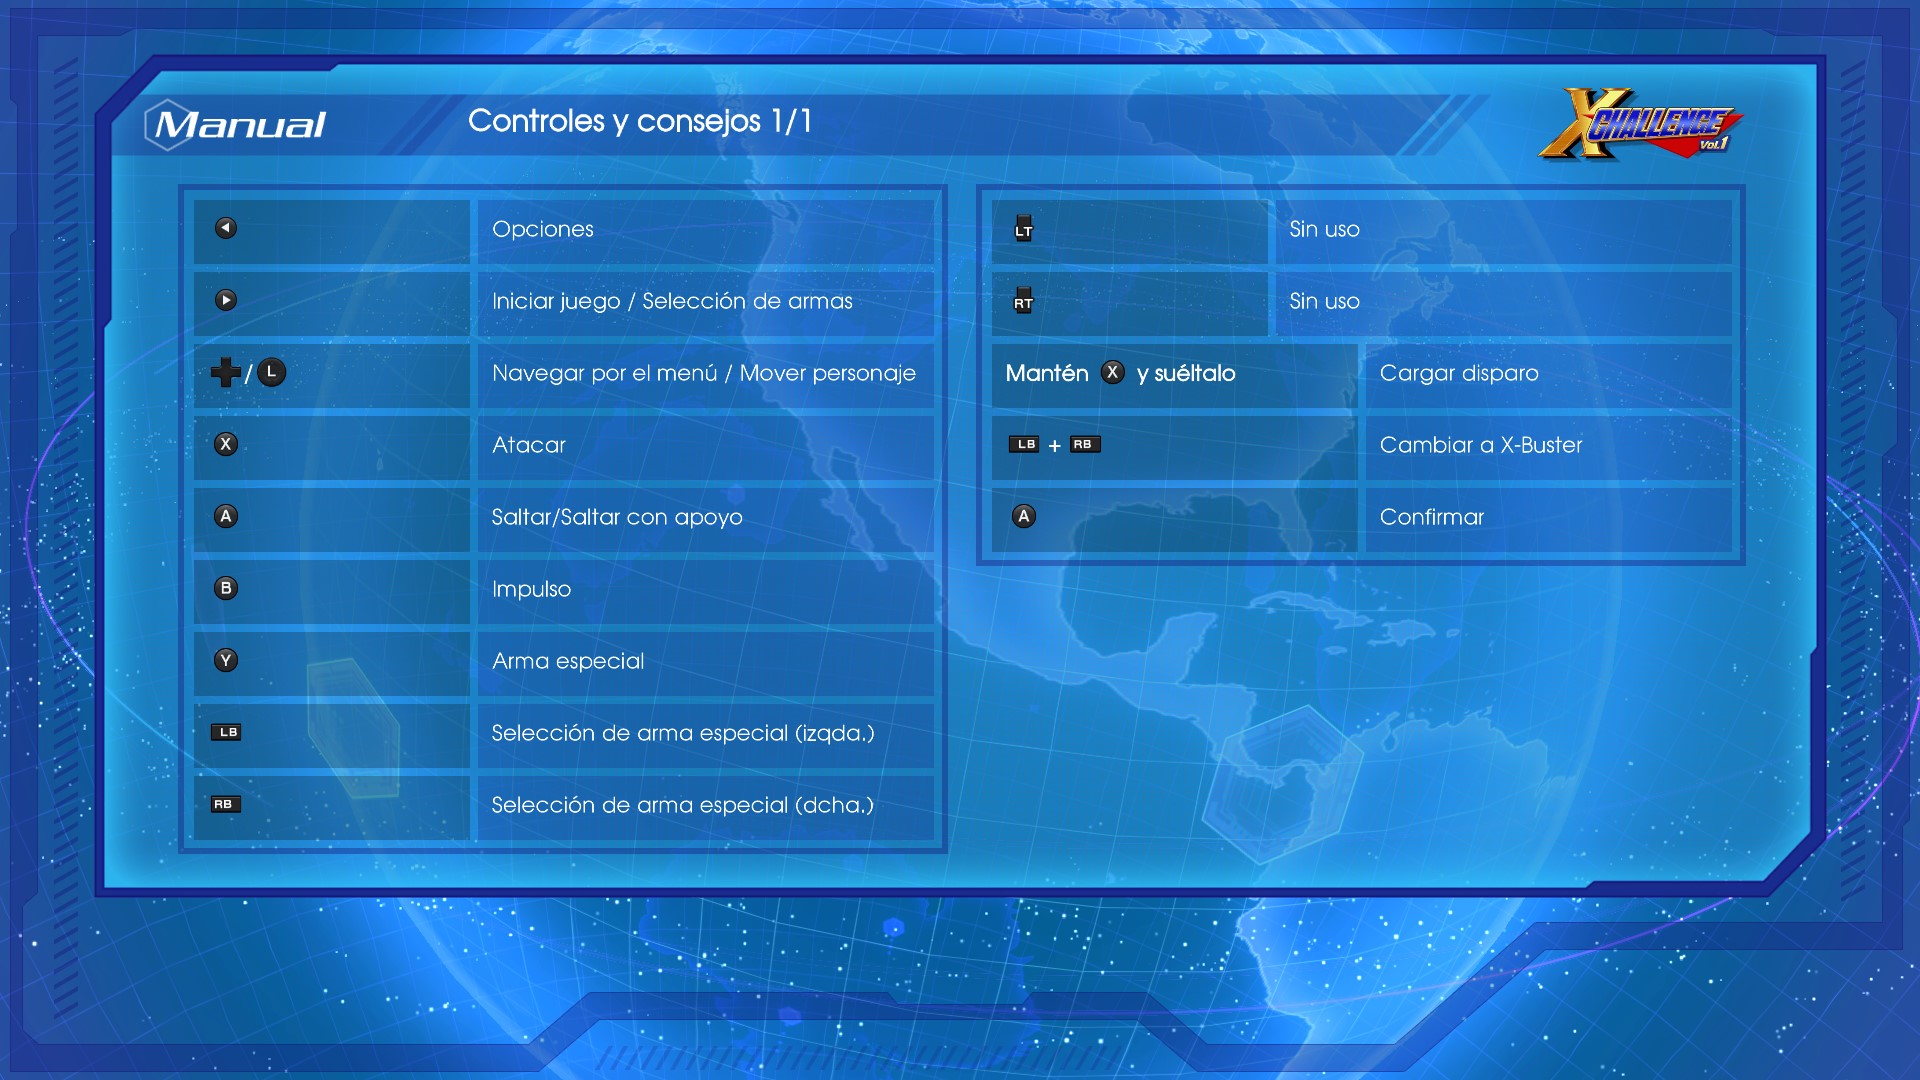Click the X icon in Mantén y suéltalo

(x=1112, y=372)
